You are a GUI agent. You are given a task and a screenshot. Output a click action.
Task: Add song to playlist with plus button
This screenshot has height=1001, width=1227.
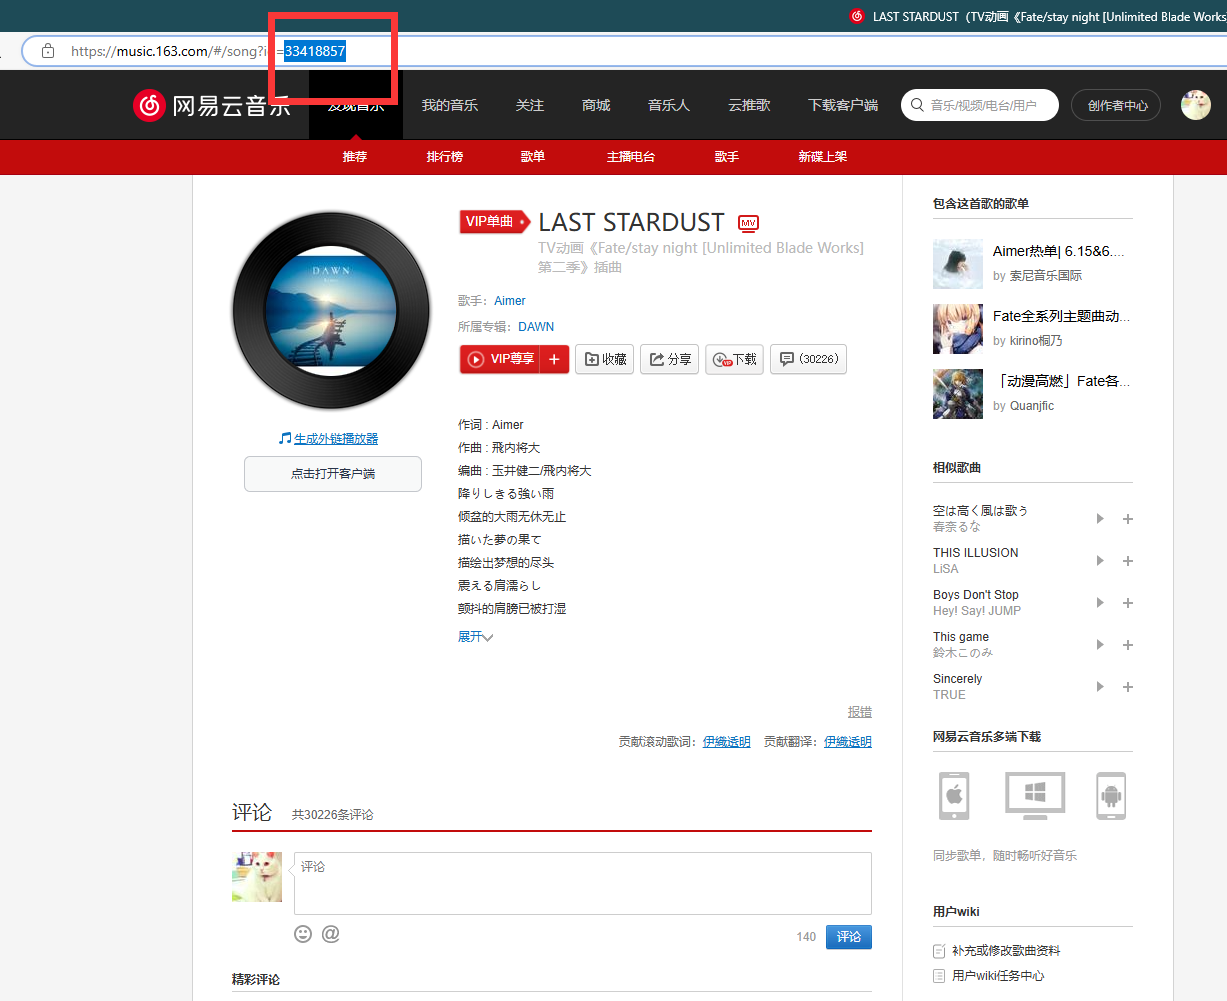(x=555, y=359)
